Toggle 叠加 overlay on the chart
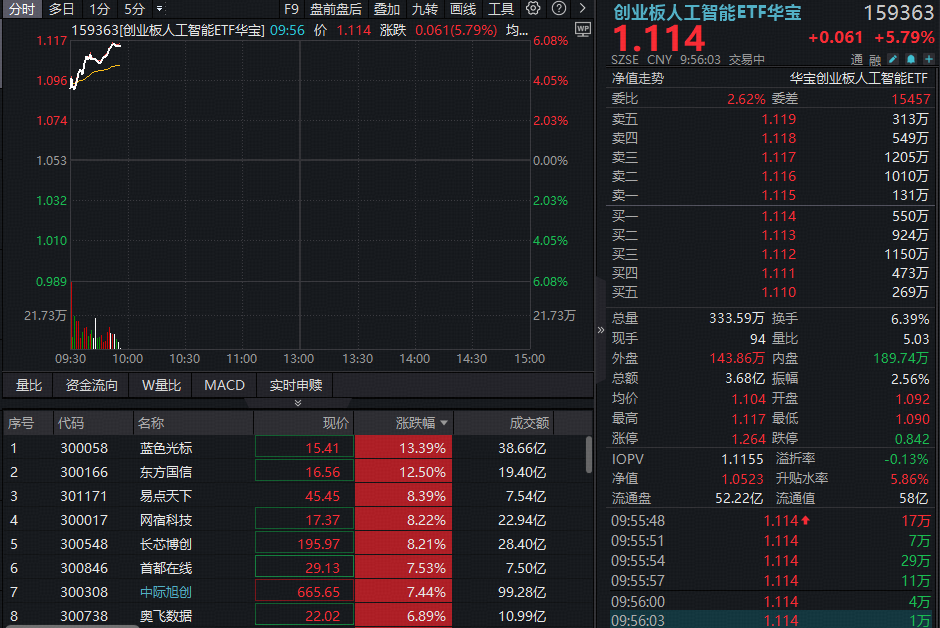 click(x=386, y=9)
